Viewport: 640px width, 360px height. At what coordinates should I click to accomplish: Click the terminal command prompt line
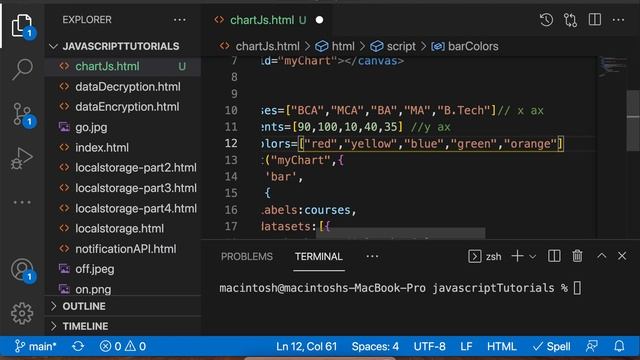(x=400, y=288)
